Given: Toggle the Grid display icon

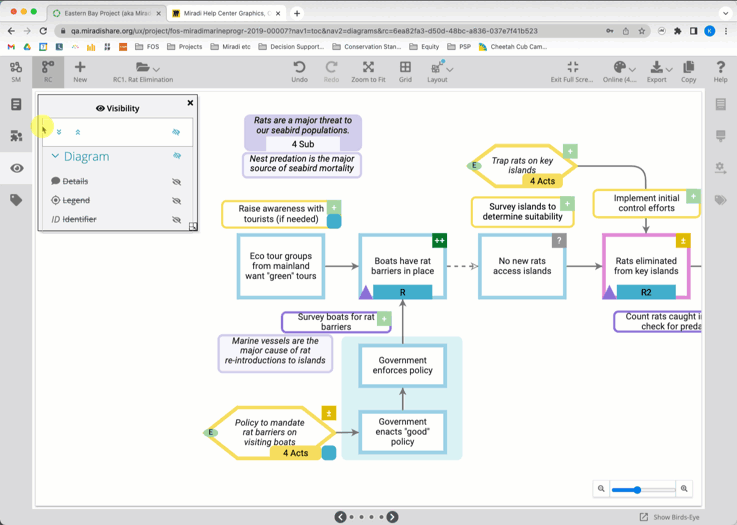Looking at the screenshot, I should click(405, 68).
